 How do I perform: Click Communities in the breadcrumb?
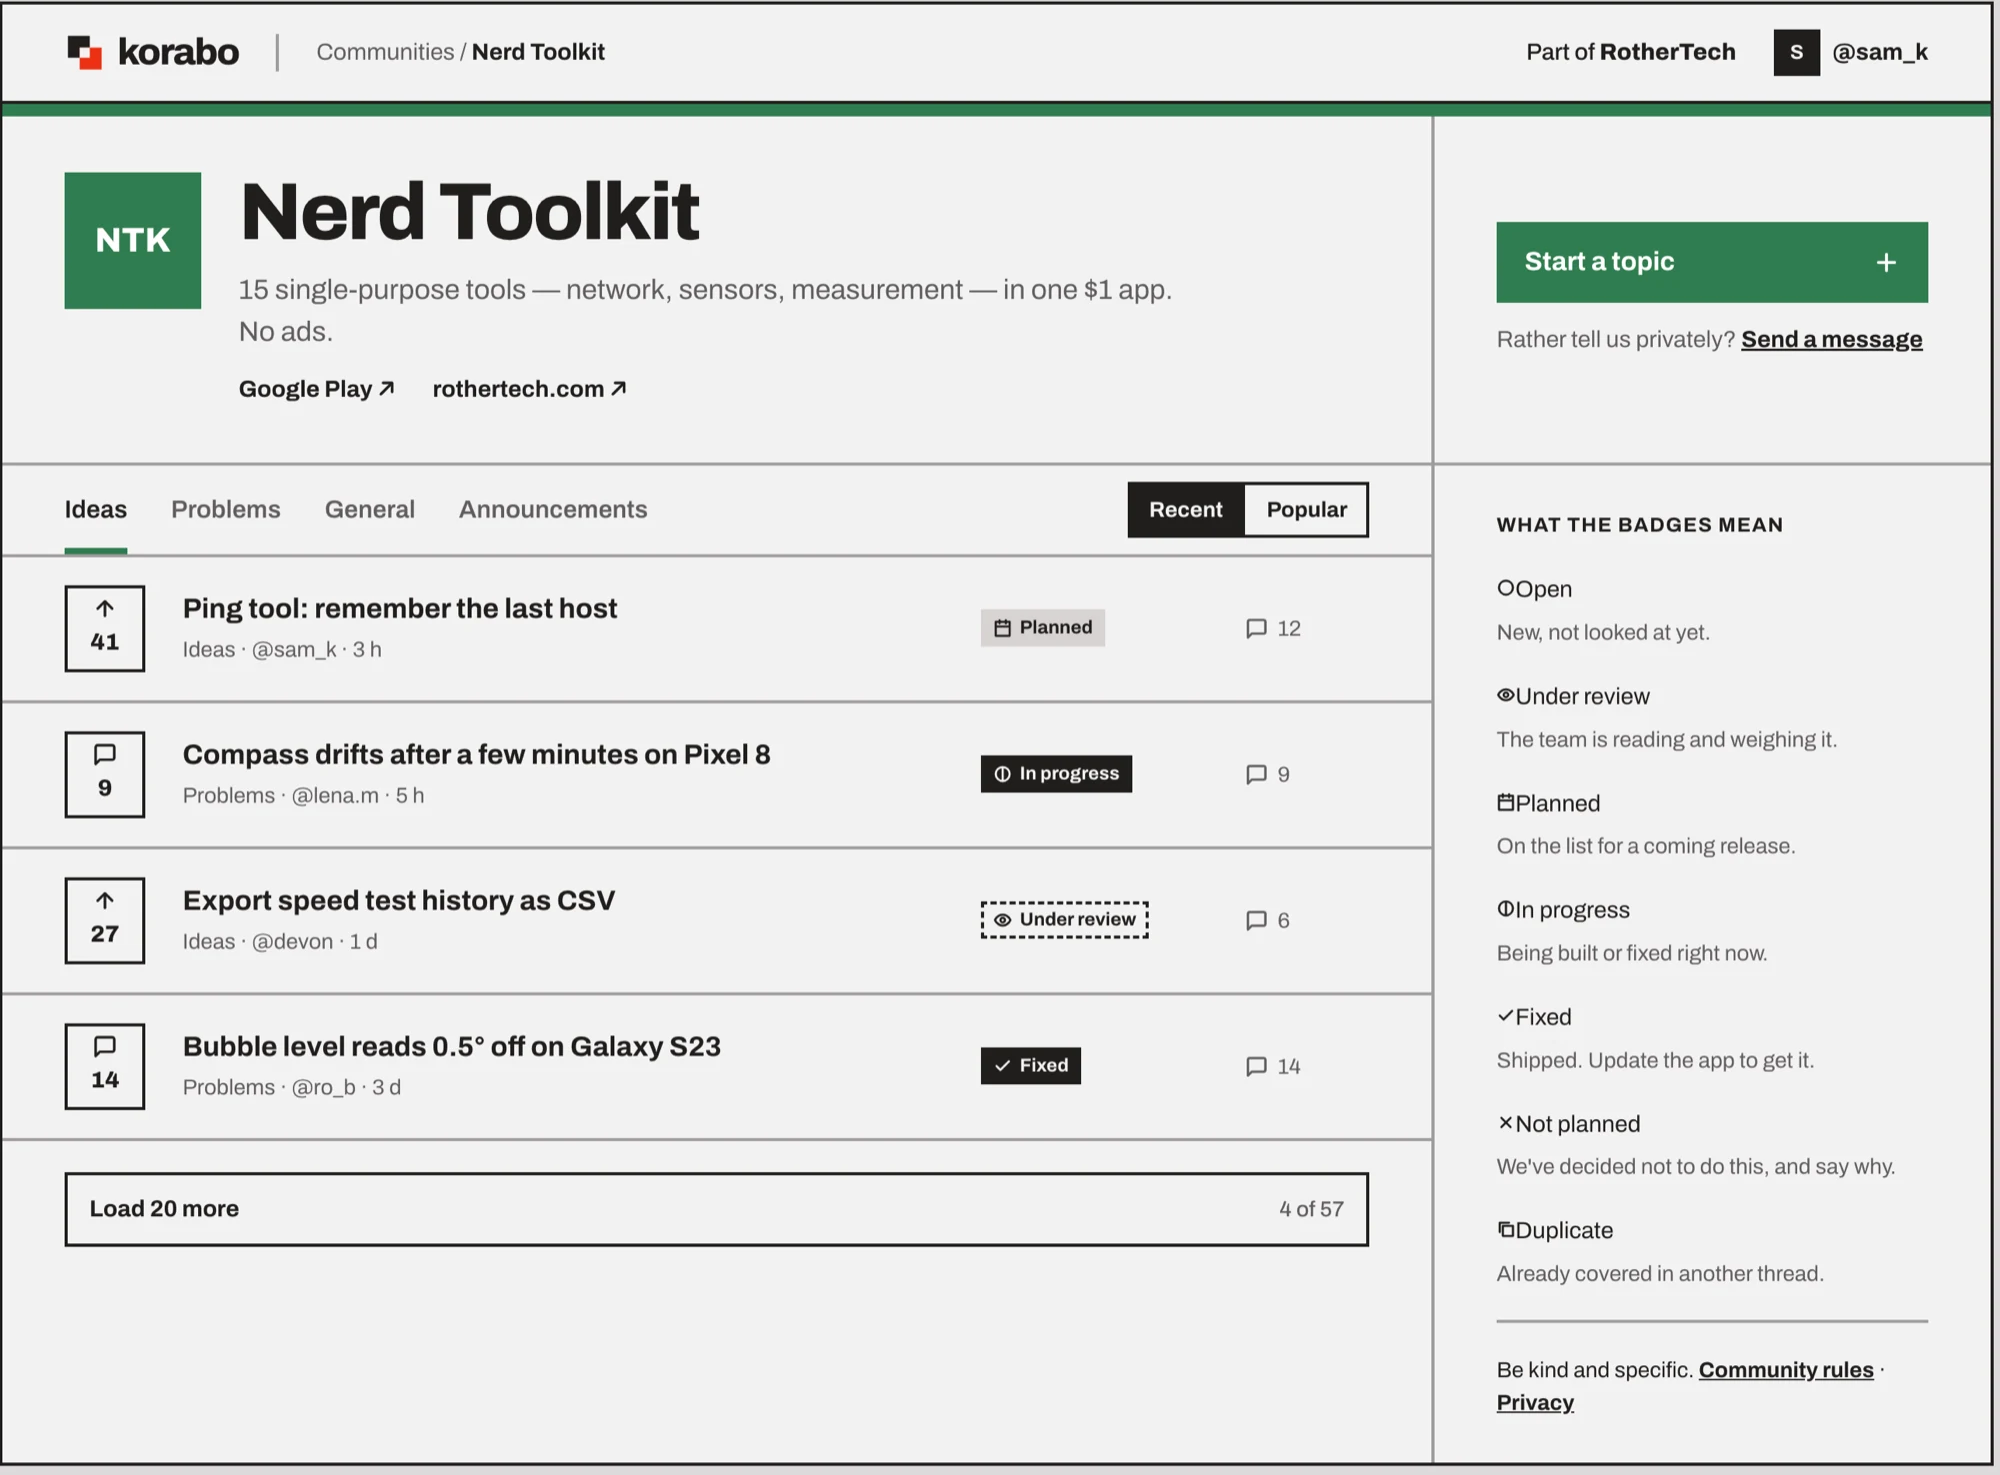[x=385, y=52]
